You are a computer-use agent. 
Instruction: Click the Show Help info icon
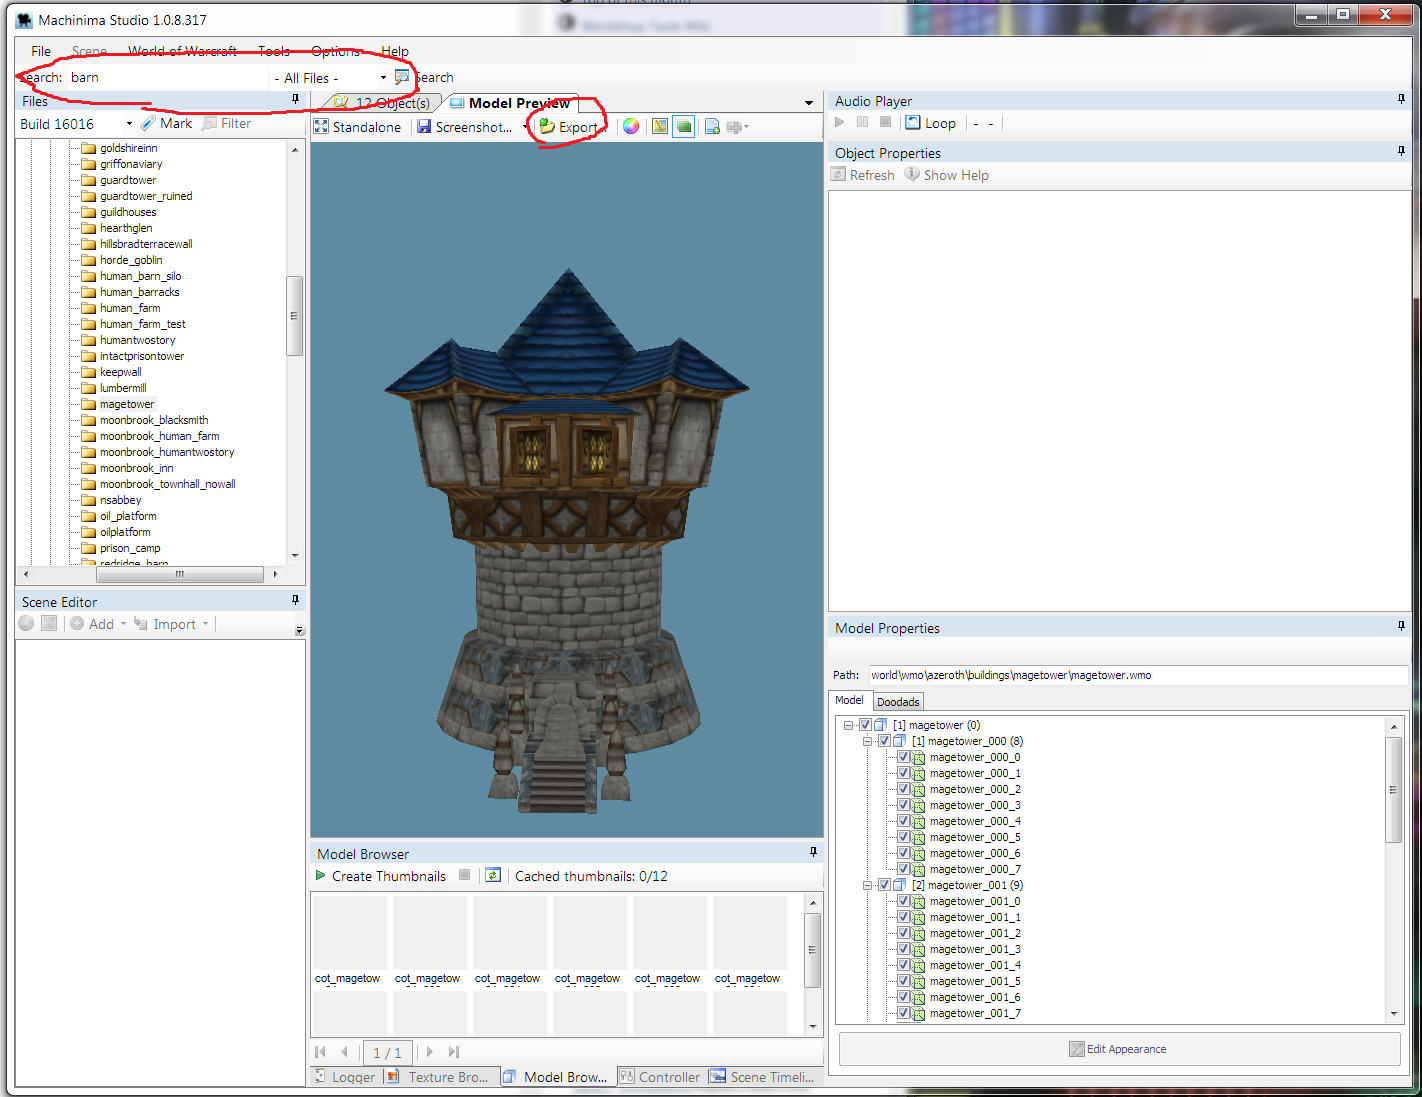click(912, 173)
